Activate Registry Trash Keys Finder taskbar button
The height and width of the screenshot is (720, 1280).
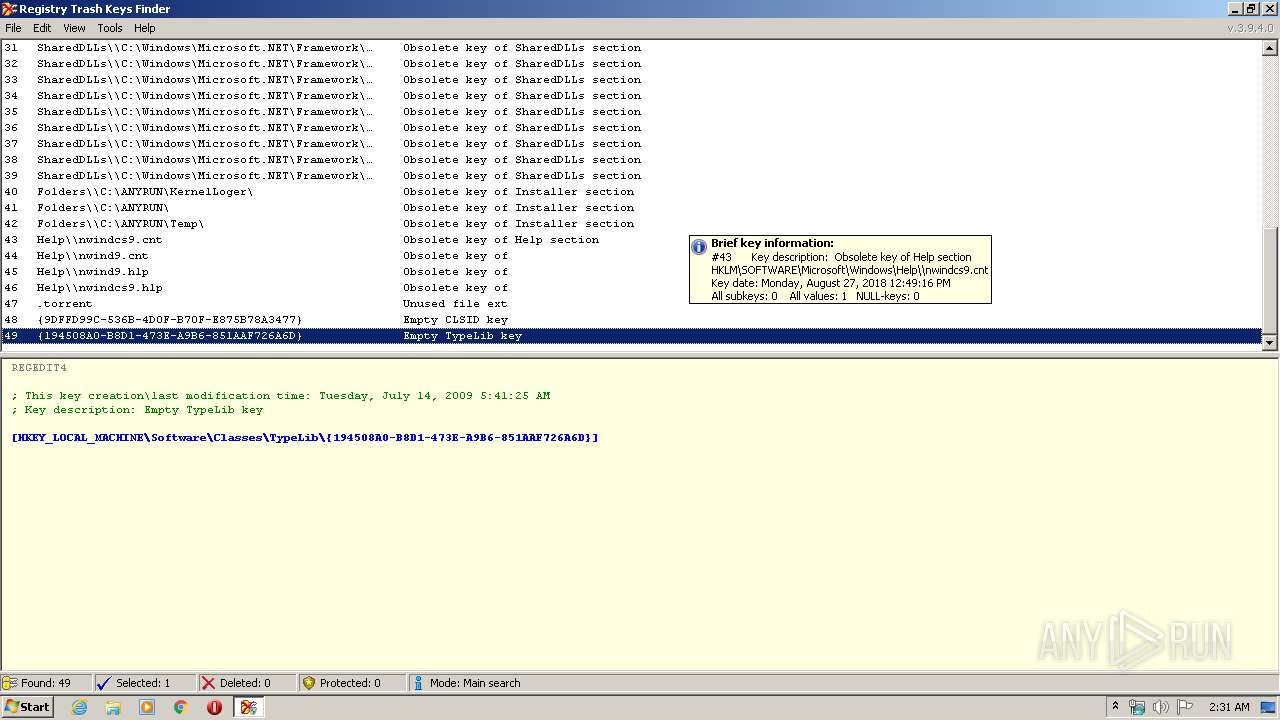click(x=249, y=707)
